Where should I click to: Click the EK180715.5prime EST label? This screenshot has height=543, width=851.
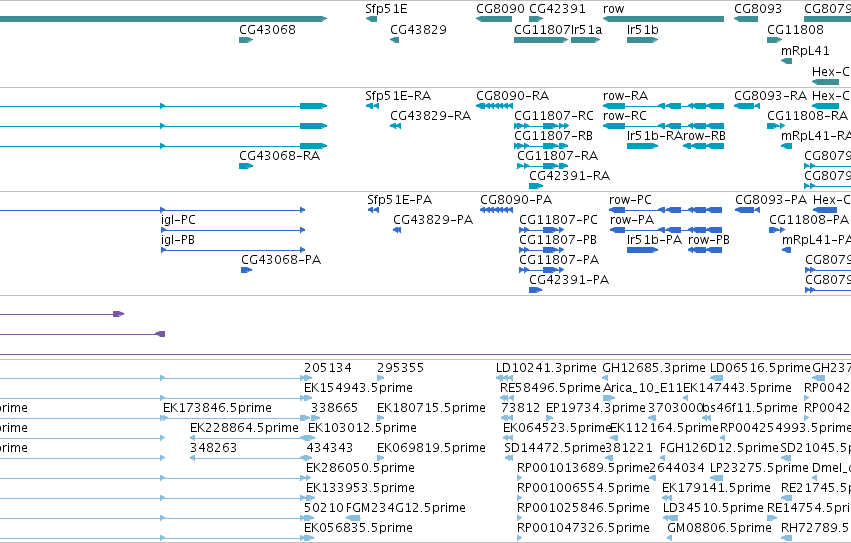tap(431, 408)
